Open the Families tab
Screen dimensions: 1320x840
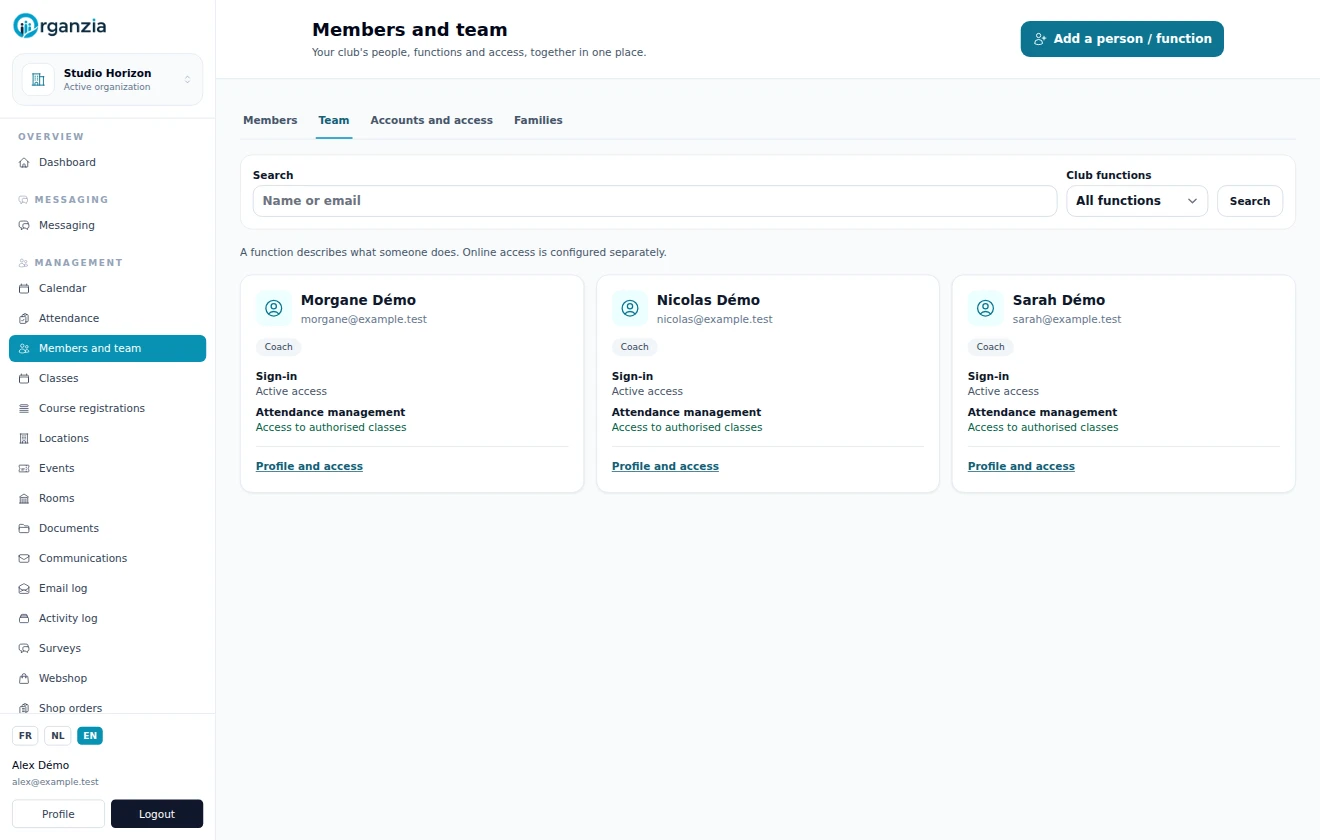[x=538, y=120]
